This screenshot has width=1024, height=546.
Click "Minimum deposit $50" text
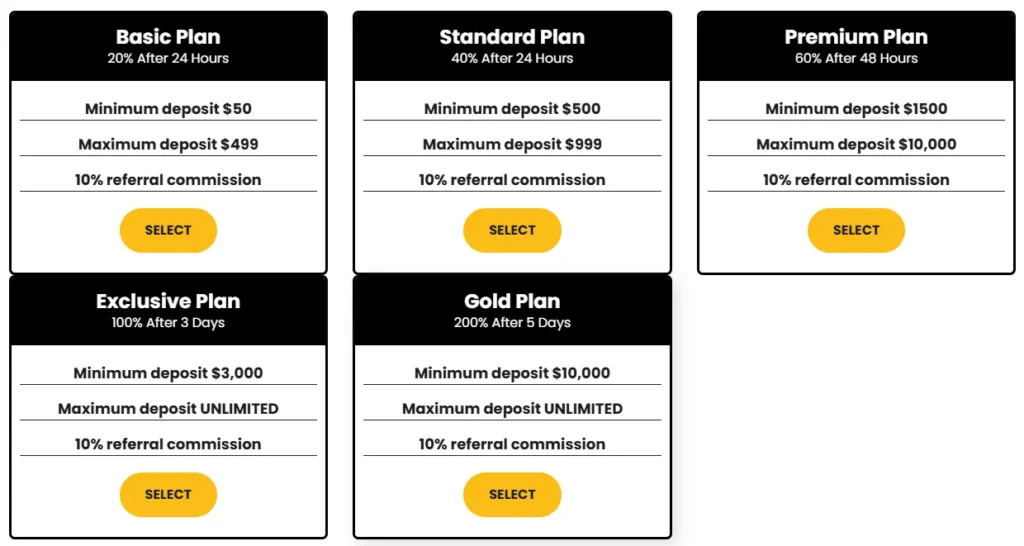click(168, 109)
